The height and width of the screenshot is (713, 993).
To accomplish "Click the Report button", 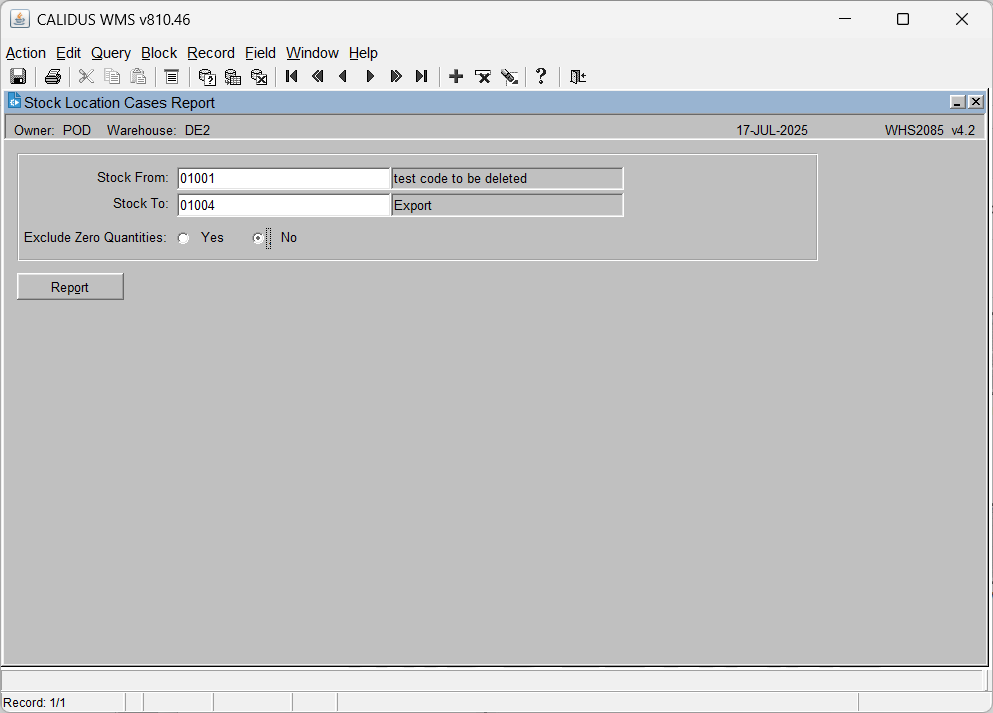I will pyautogui.click(x=70, y=287).
